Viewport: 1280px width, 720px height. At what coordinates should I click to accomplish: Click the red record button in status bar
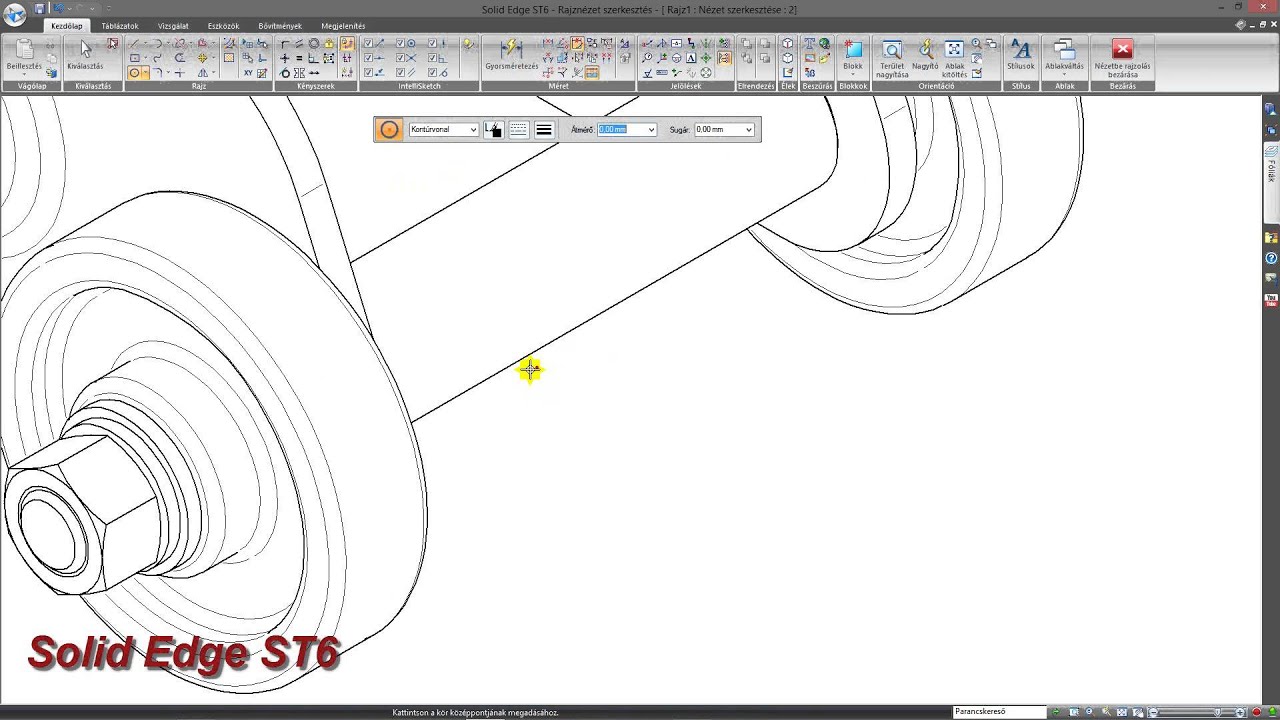coord(1256,712)
